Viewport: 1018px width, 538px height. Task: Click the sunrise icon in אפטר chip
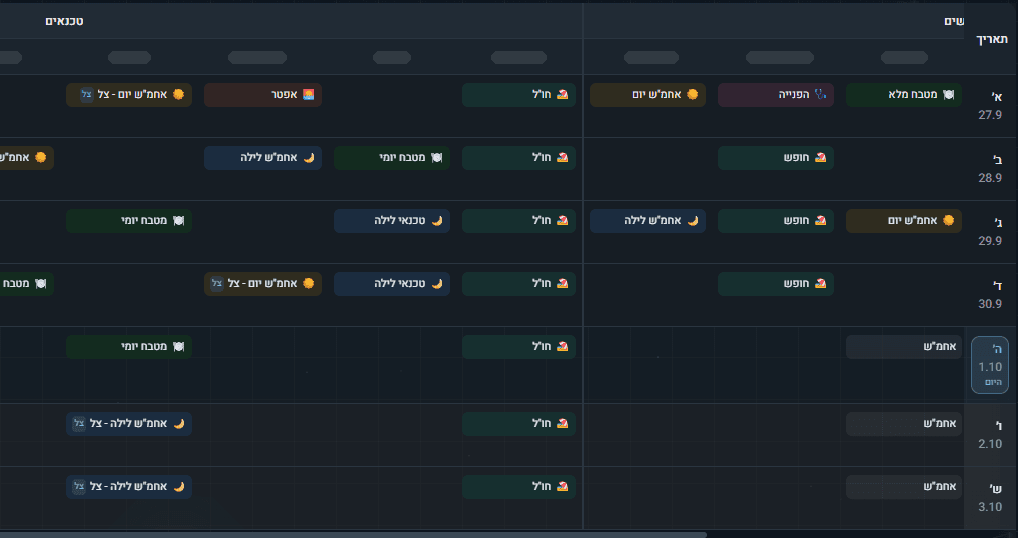pos(309,95)
